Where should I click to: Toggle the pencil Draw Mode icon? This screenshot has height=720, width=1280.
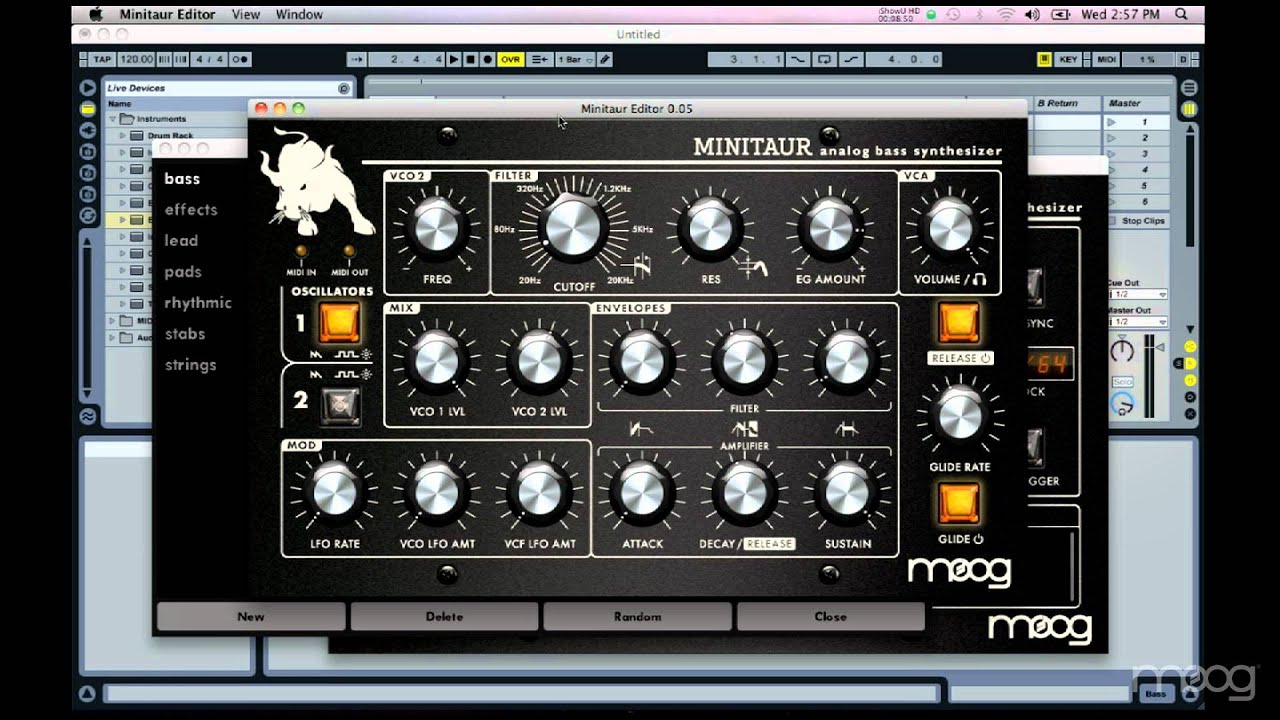point(605,60)
